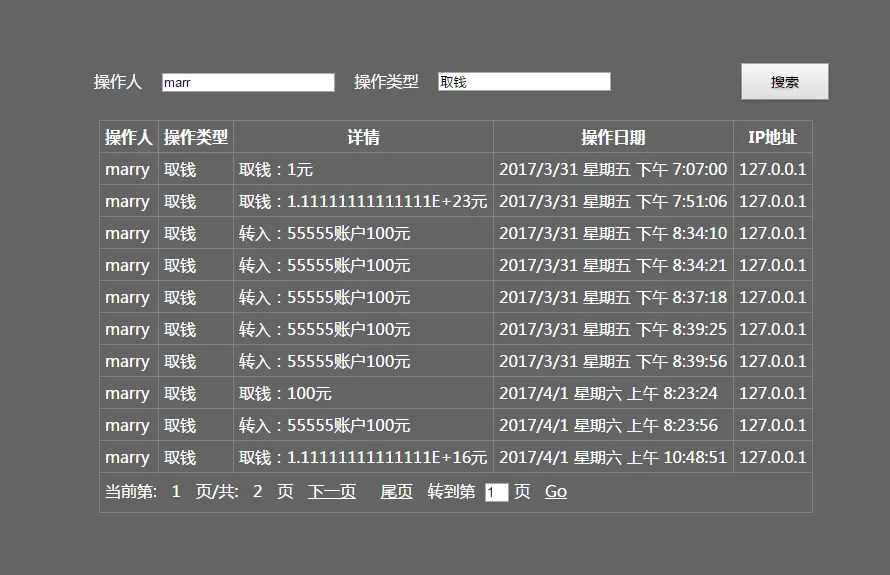Select the 操作日期 column header
The width and height of the screenshot is (890, 575).
point(614,137)
